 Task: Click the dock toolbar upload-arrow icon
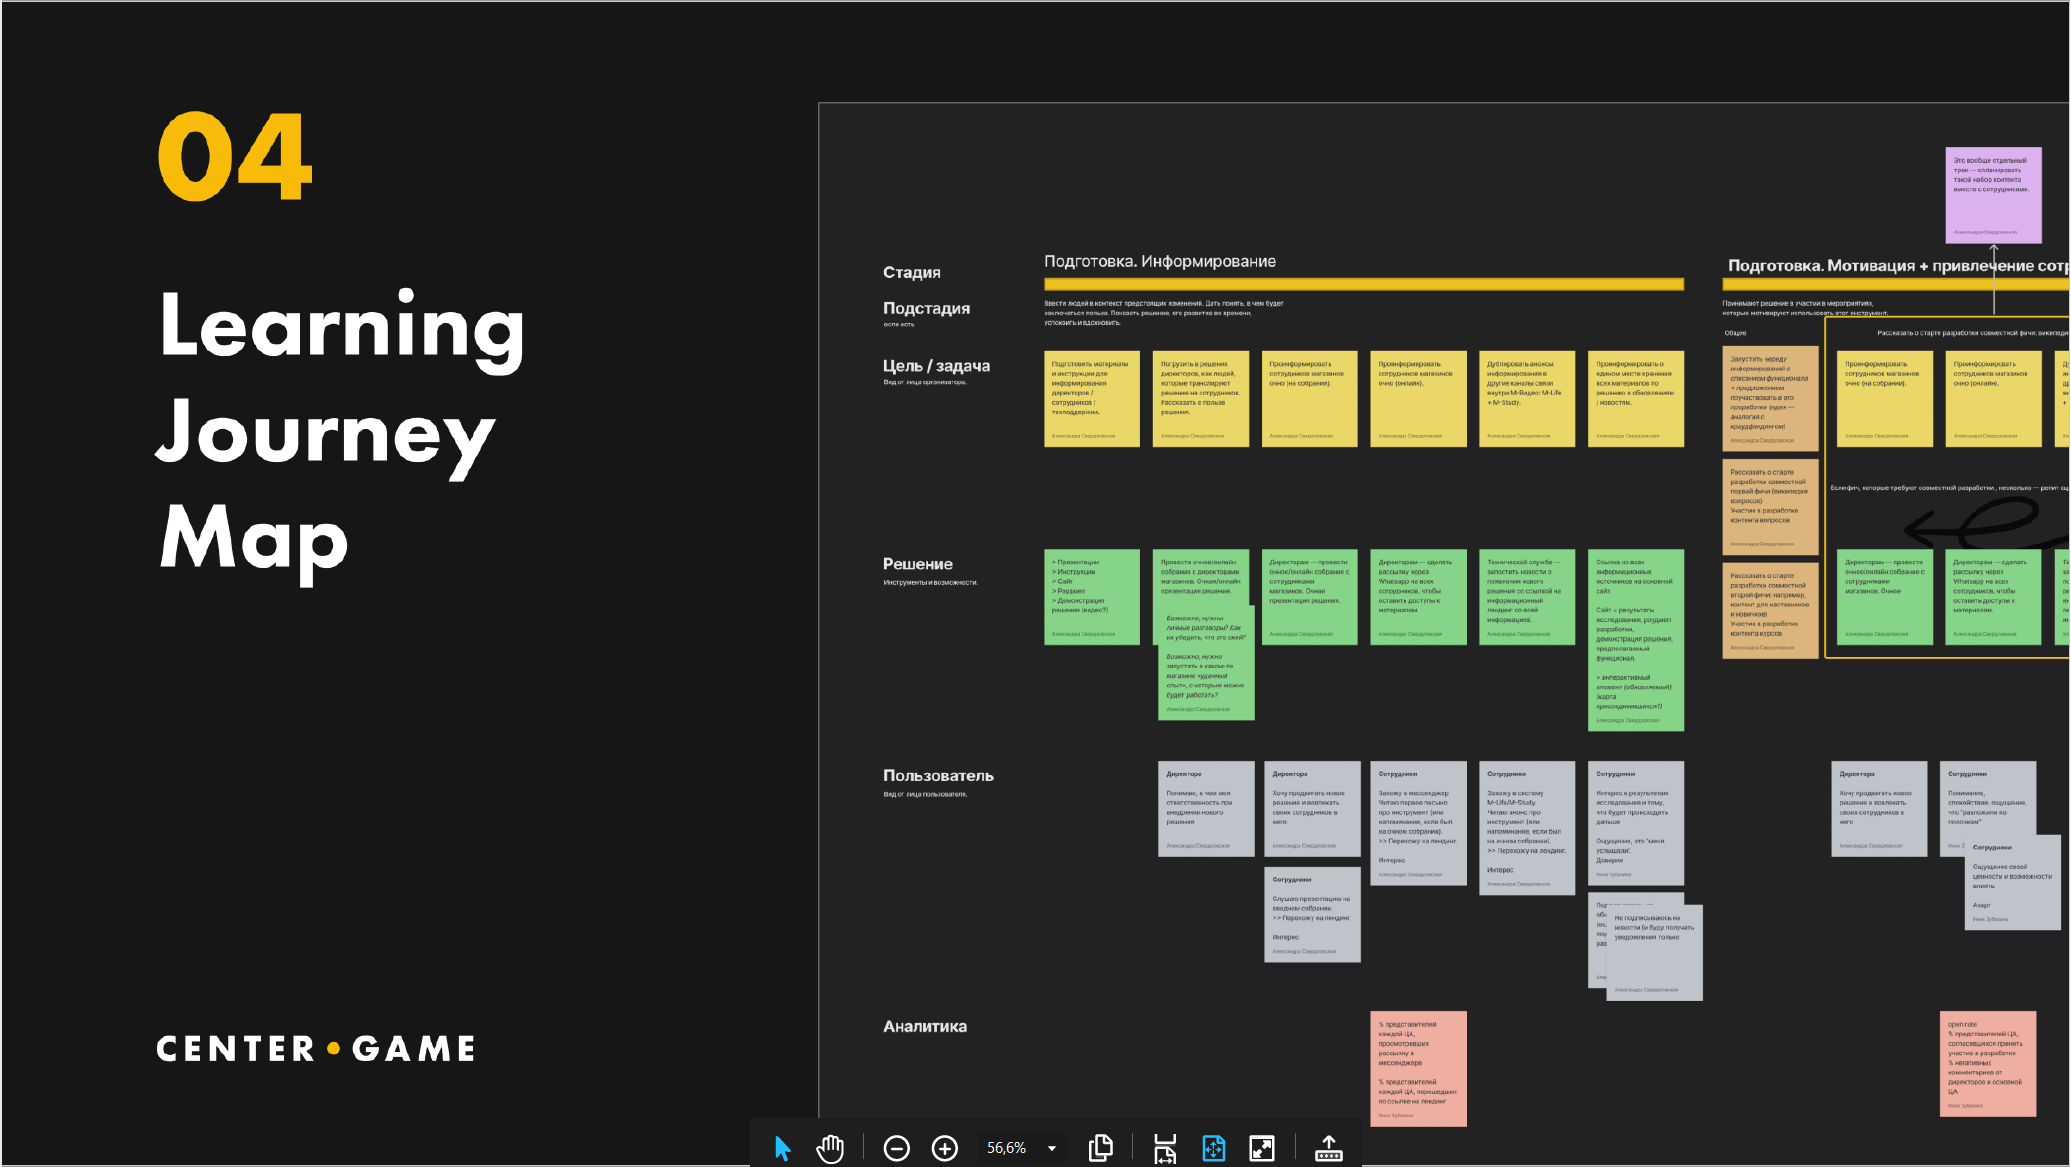pyautogui.click(x=1328, y=1148)
